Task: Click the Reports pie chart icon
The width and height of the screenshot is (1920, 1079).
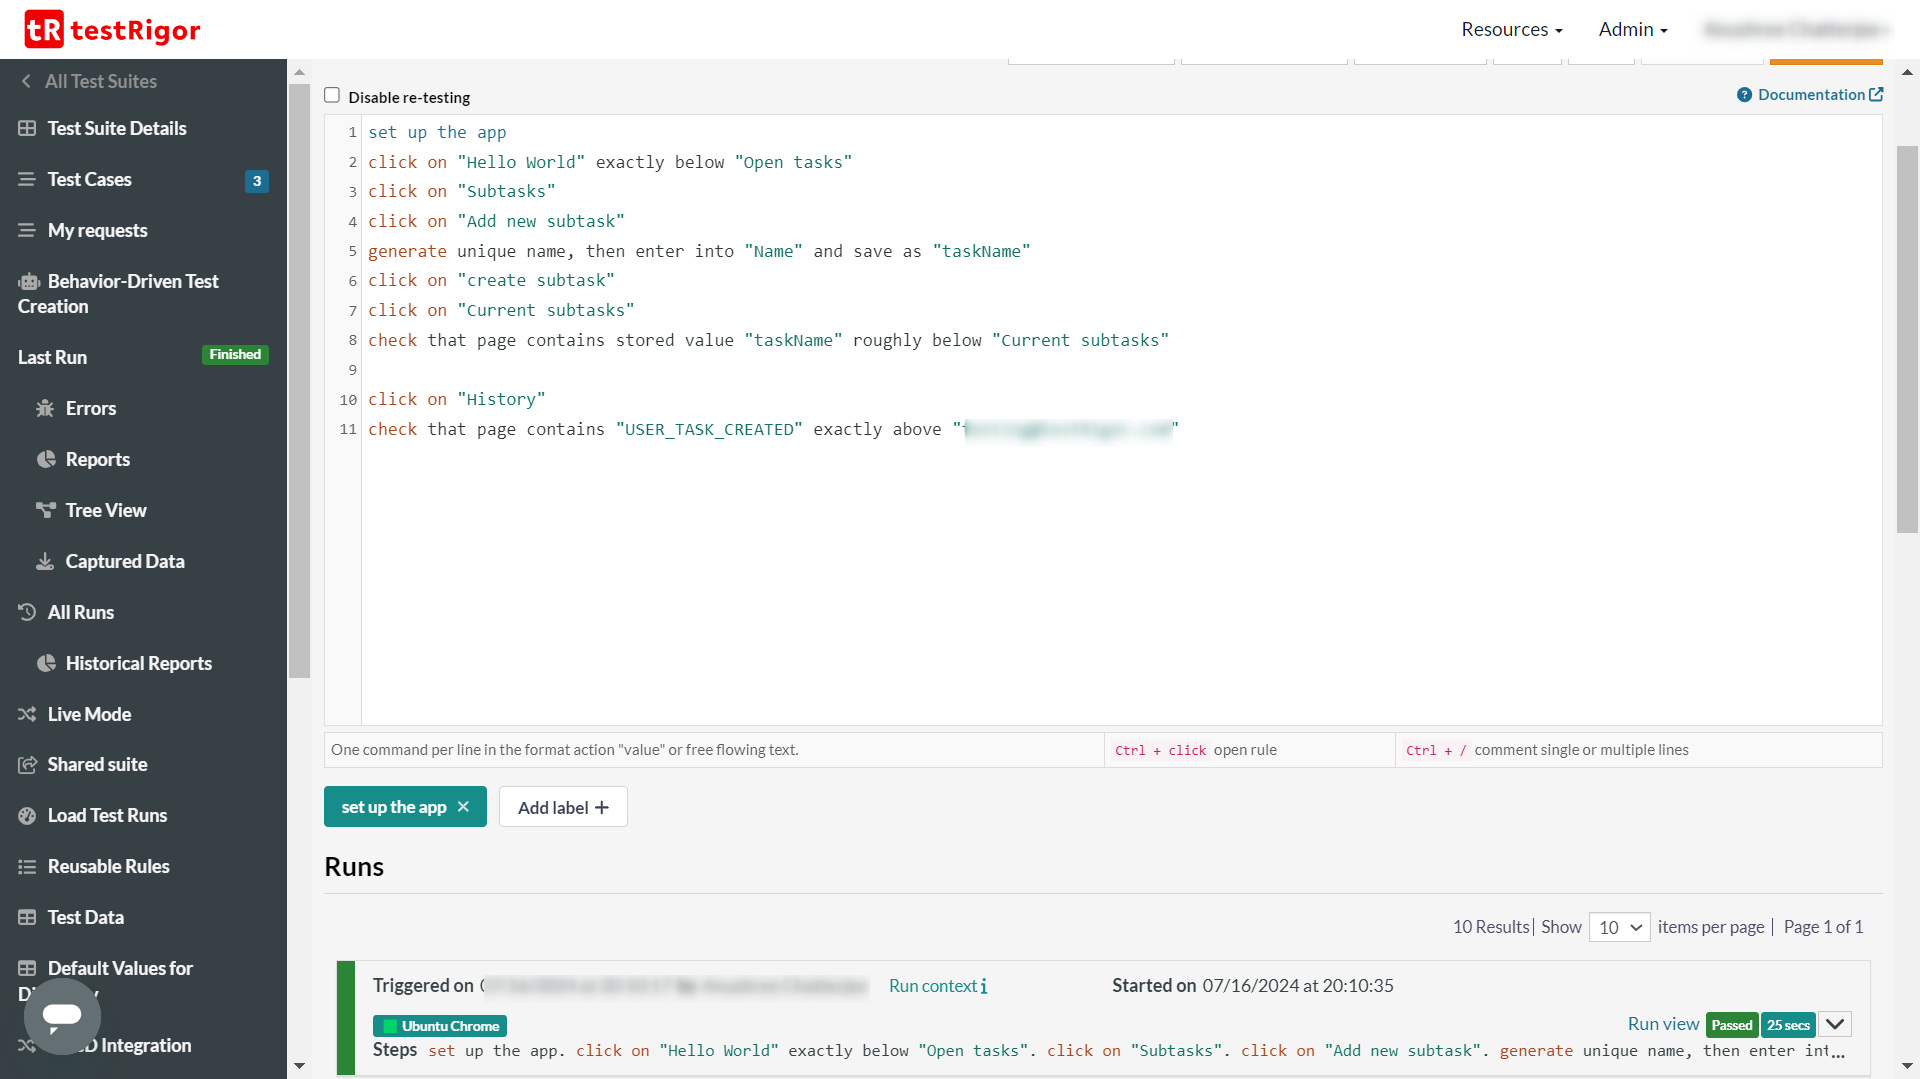Action: pyautogui.click(x=45, y=459)
